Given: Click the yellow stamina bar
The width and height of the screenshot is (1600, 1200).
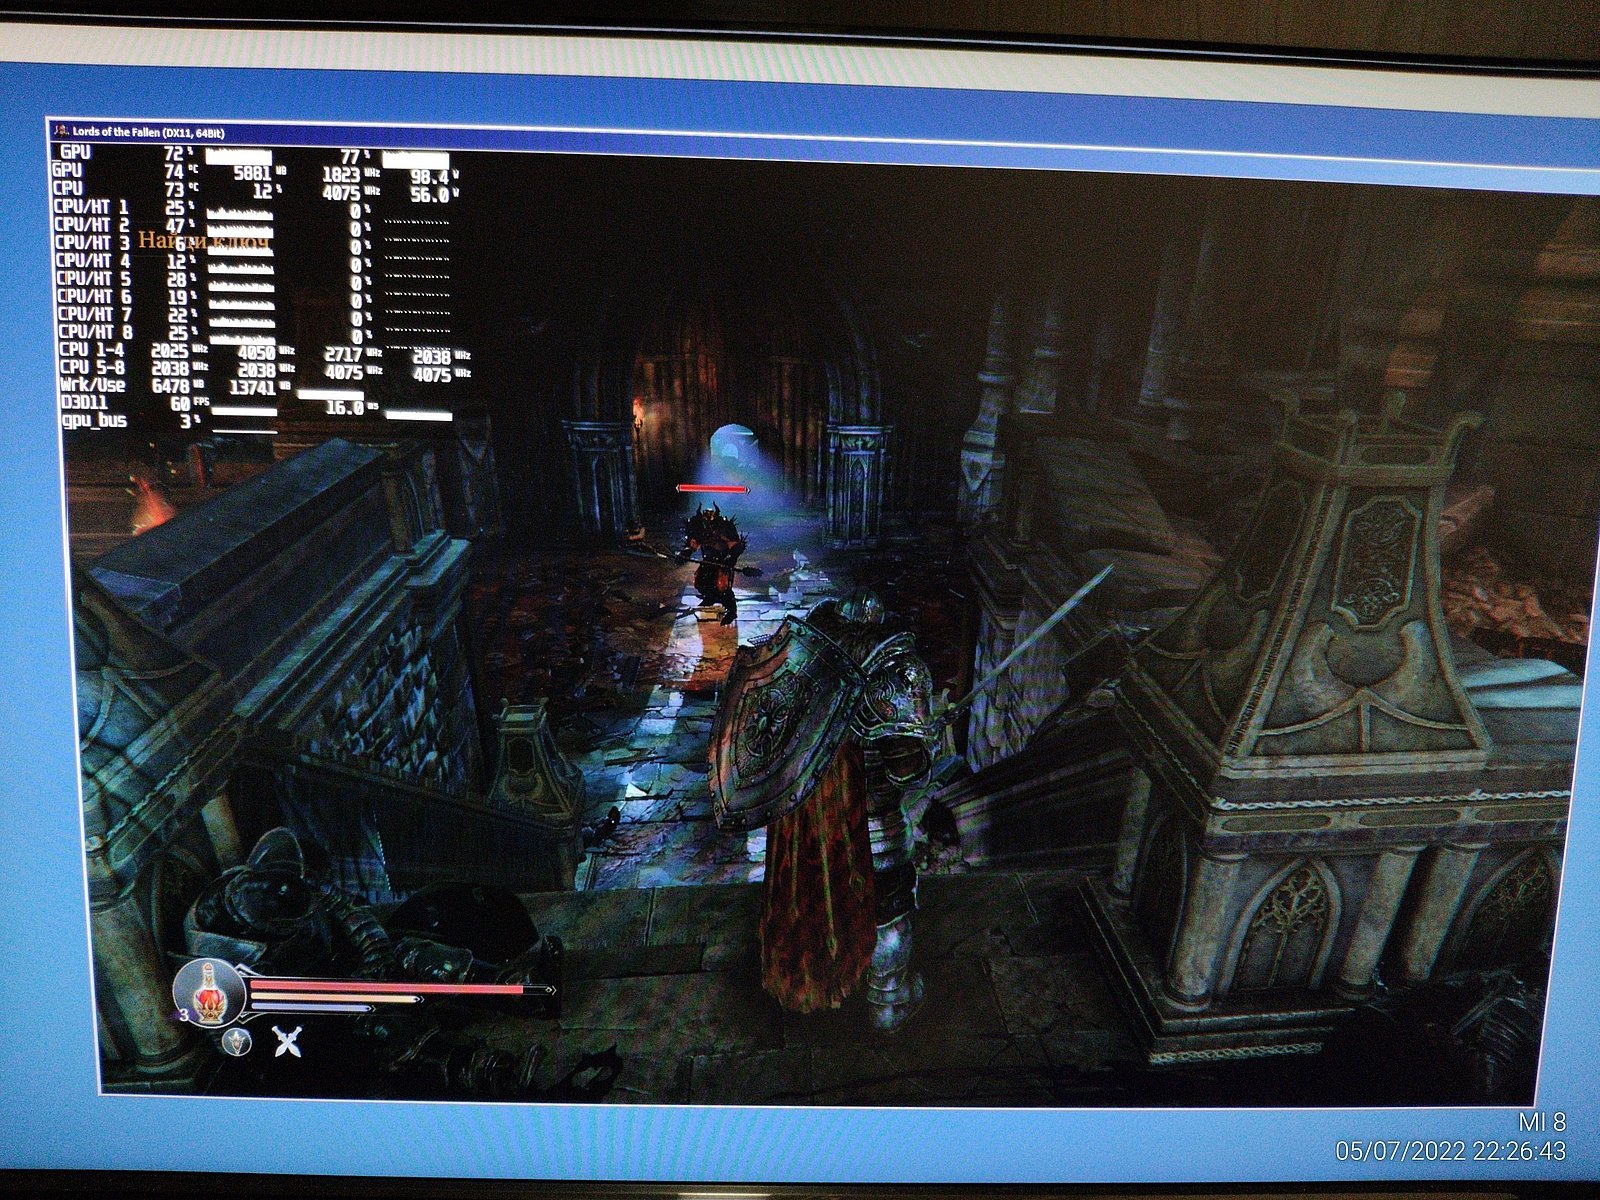Looking at the screenshot, I should coord(335,998).
